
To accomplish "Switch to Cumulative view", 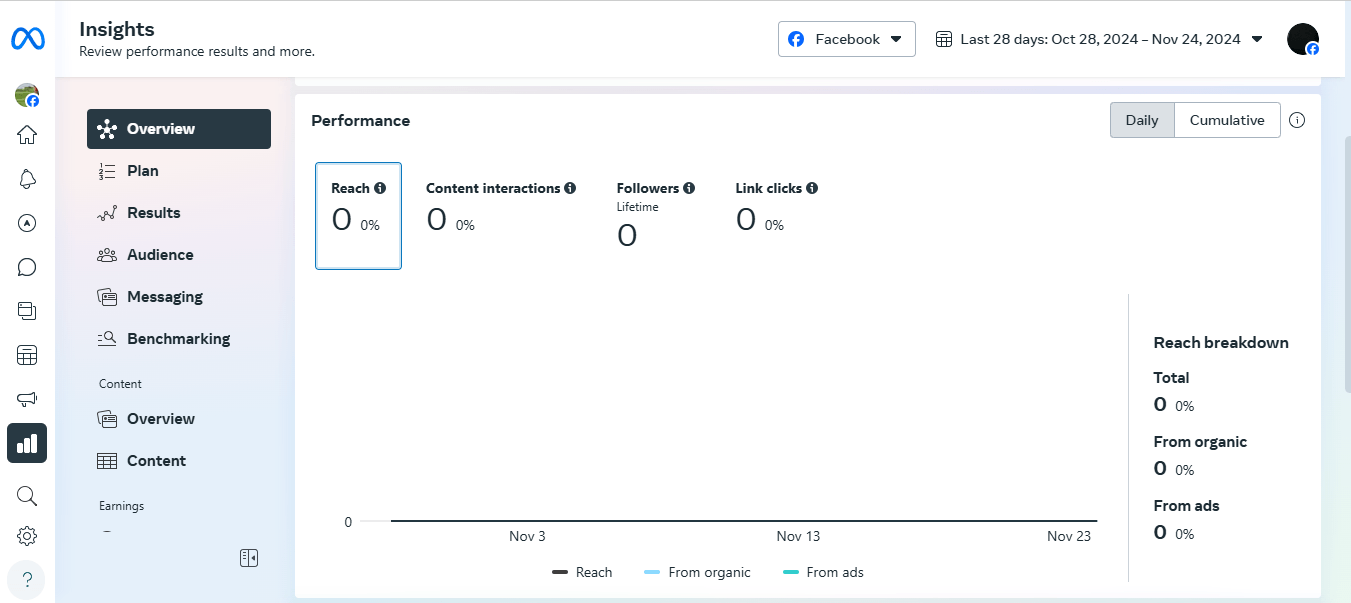I will tap(1227, 120).
